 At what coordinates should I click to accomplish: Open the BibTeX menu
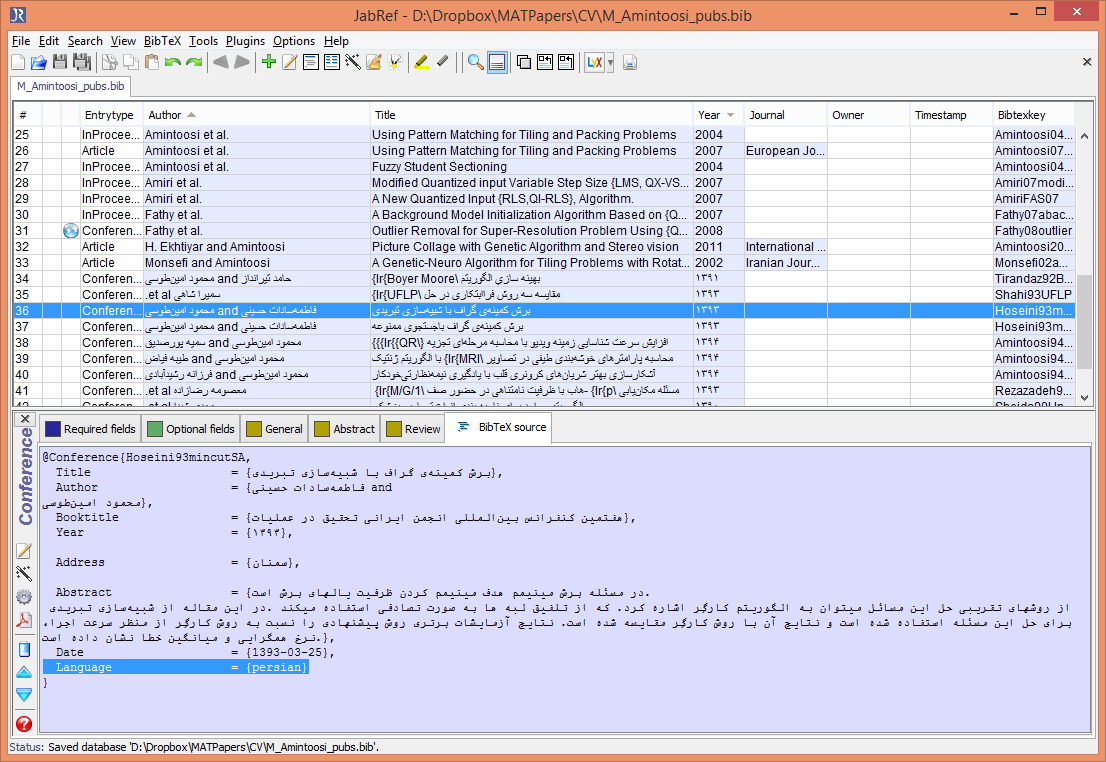pyautogui.click(x=162, y=41)
